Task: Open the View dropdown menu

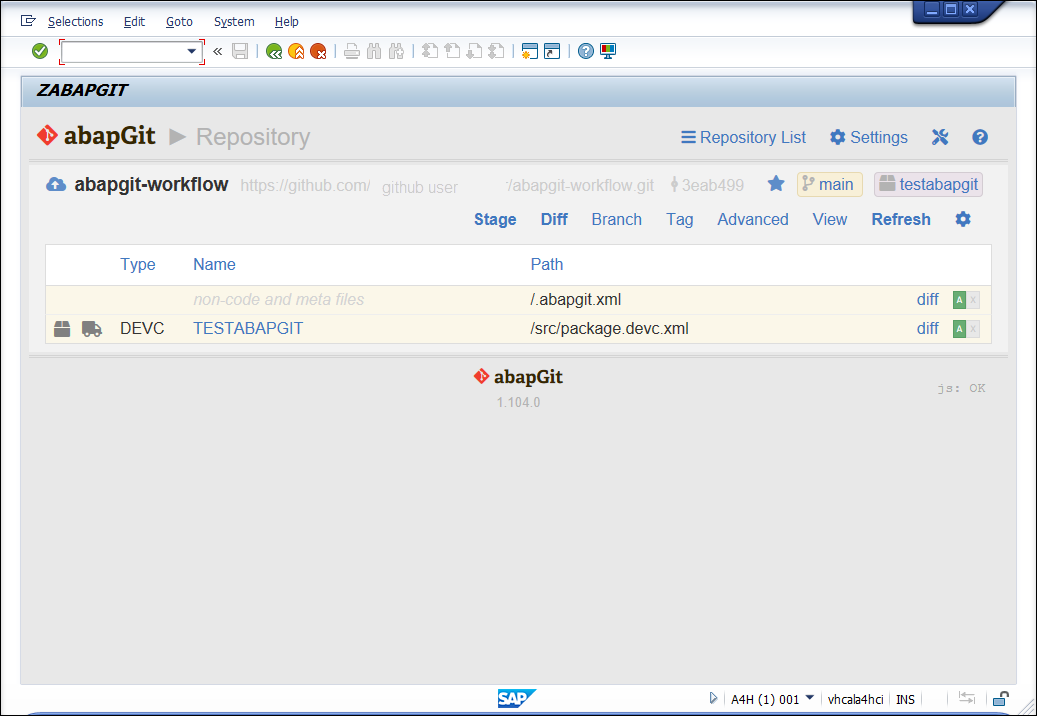Action: click(830, 219)
